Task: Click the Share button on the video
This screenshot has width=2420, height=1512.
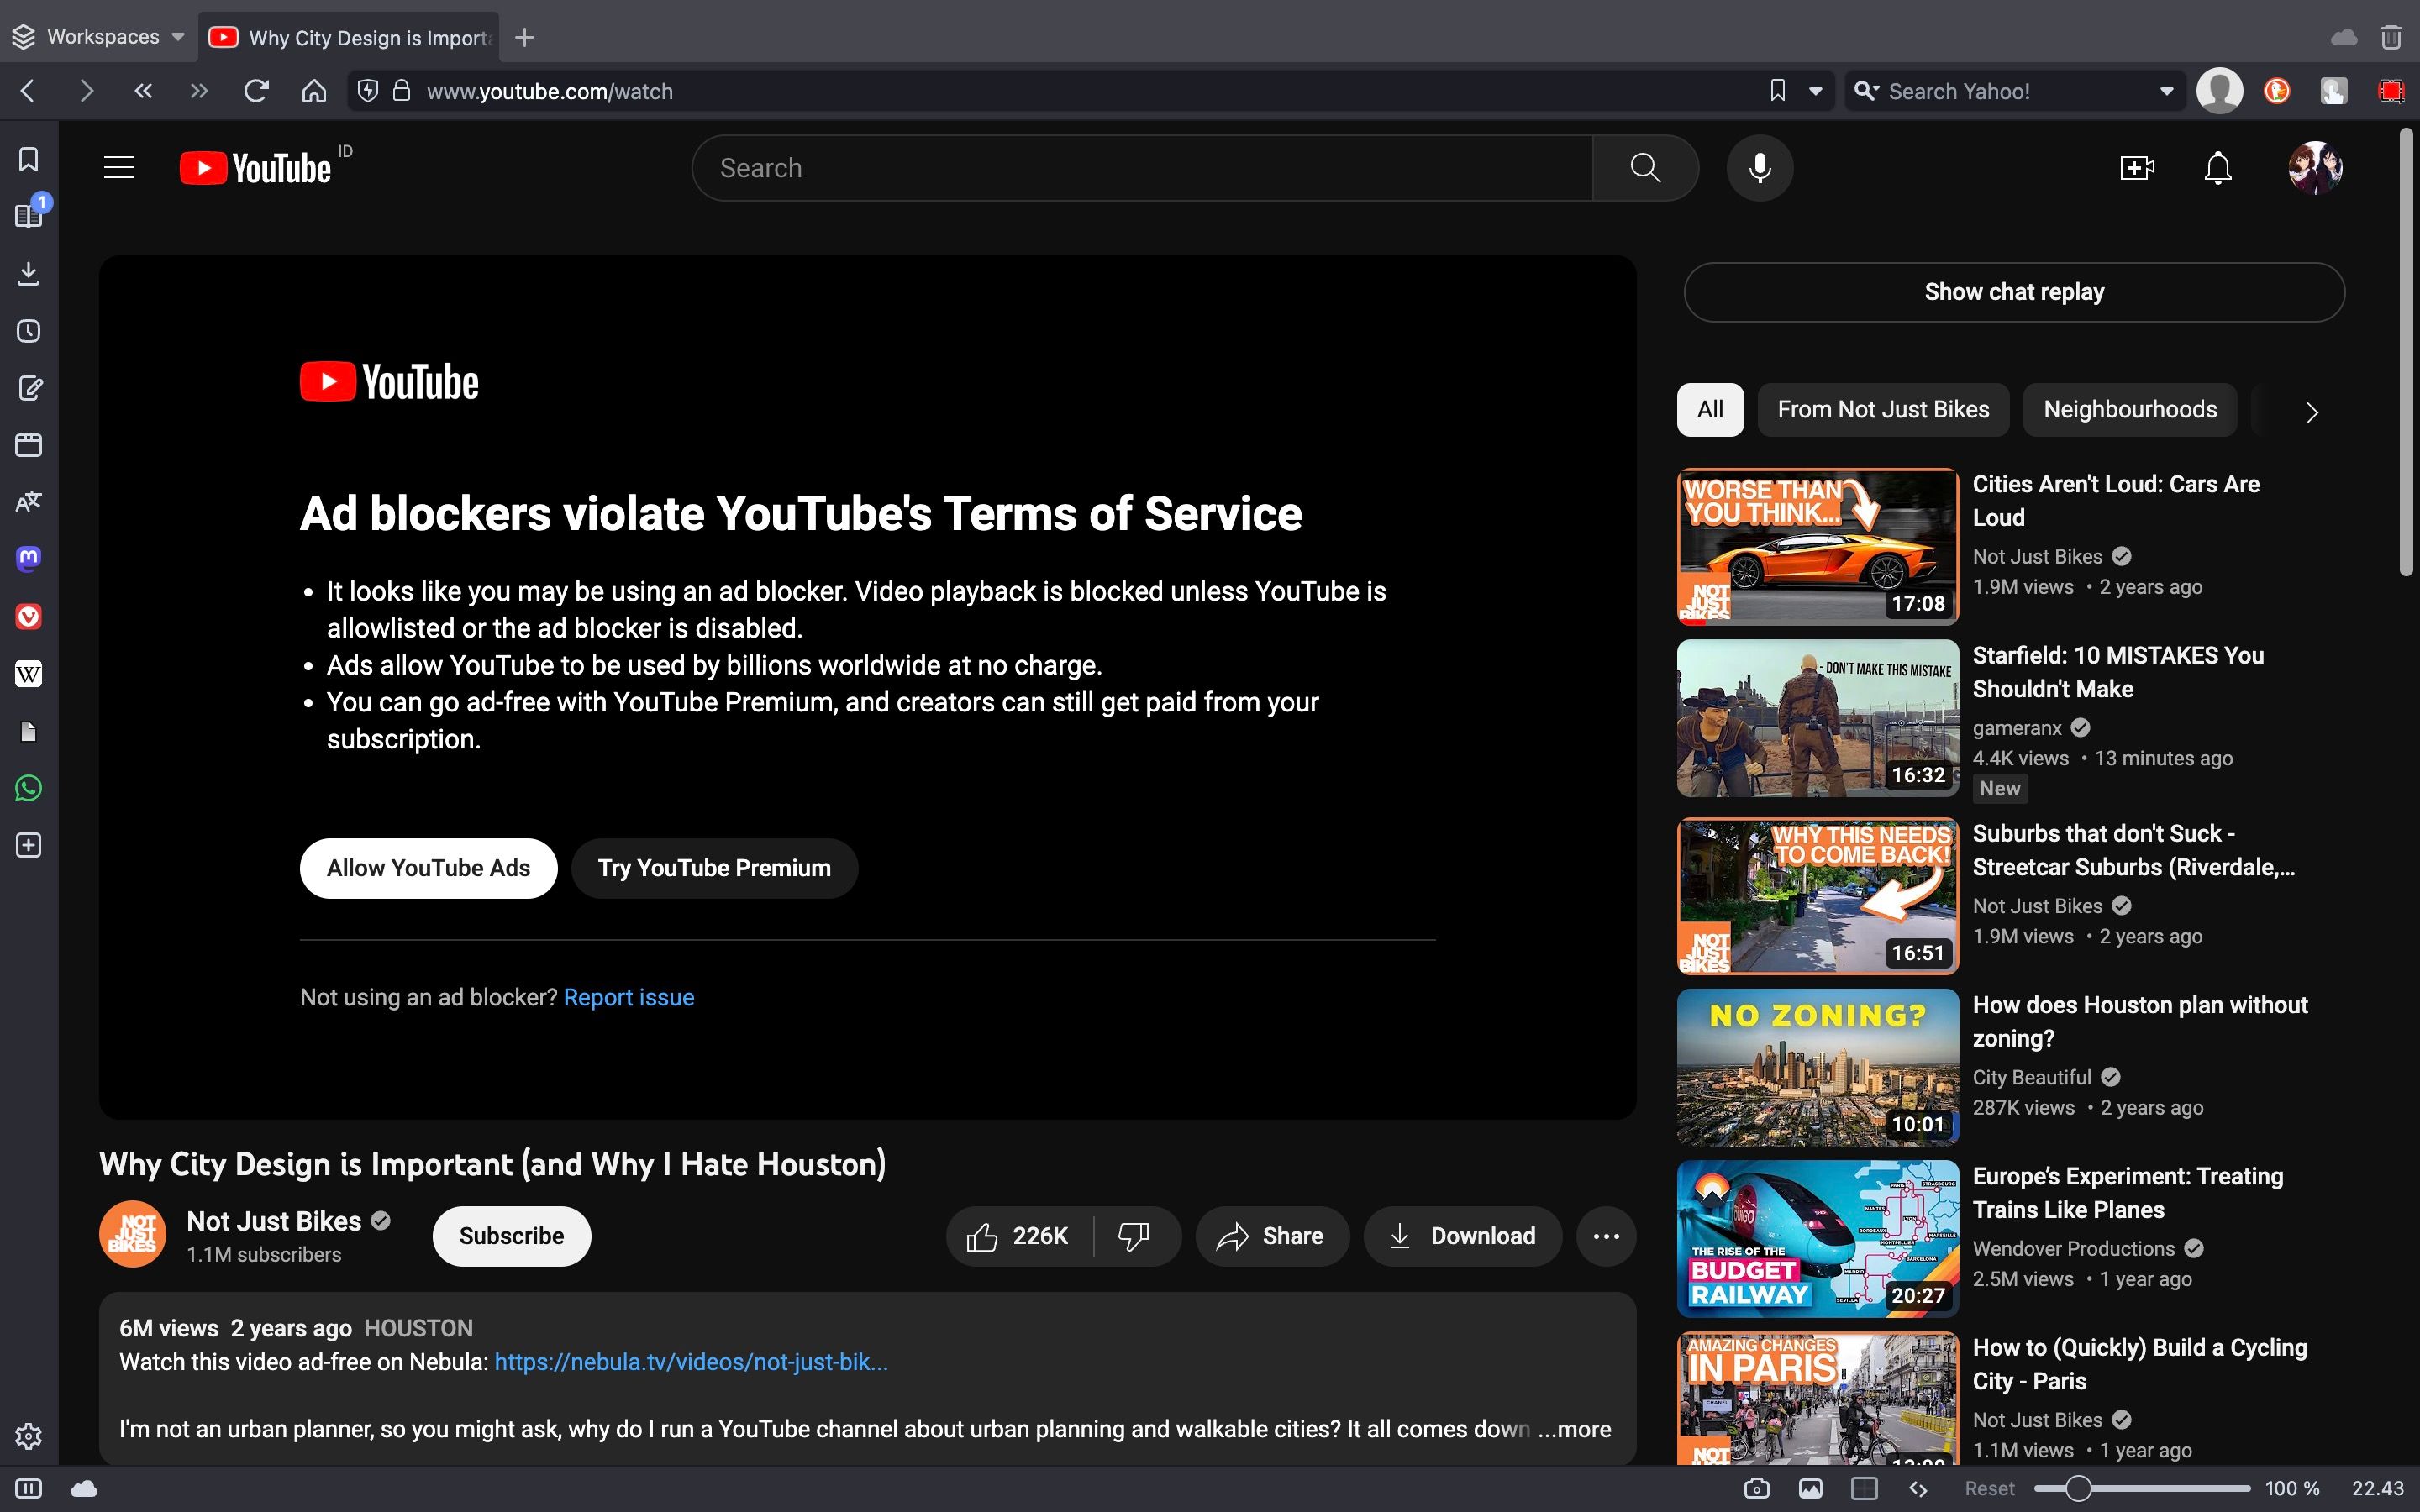Action: pyautogui.click(x=1270, y=1235)
